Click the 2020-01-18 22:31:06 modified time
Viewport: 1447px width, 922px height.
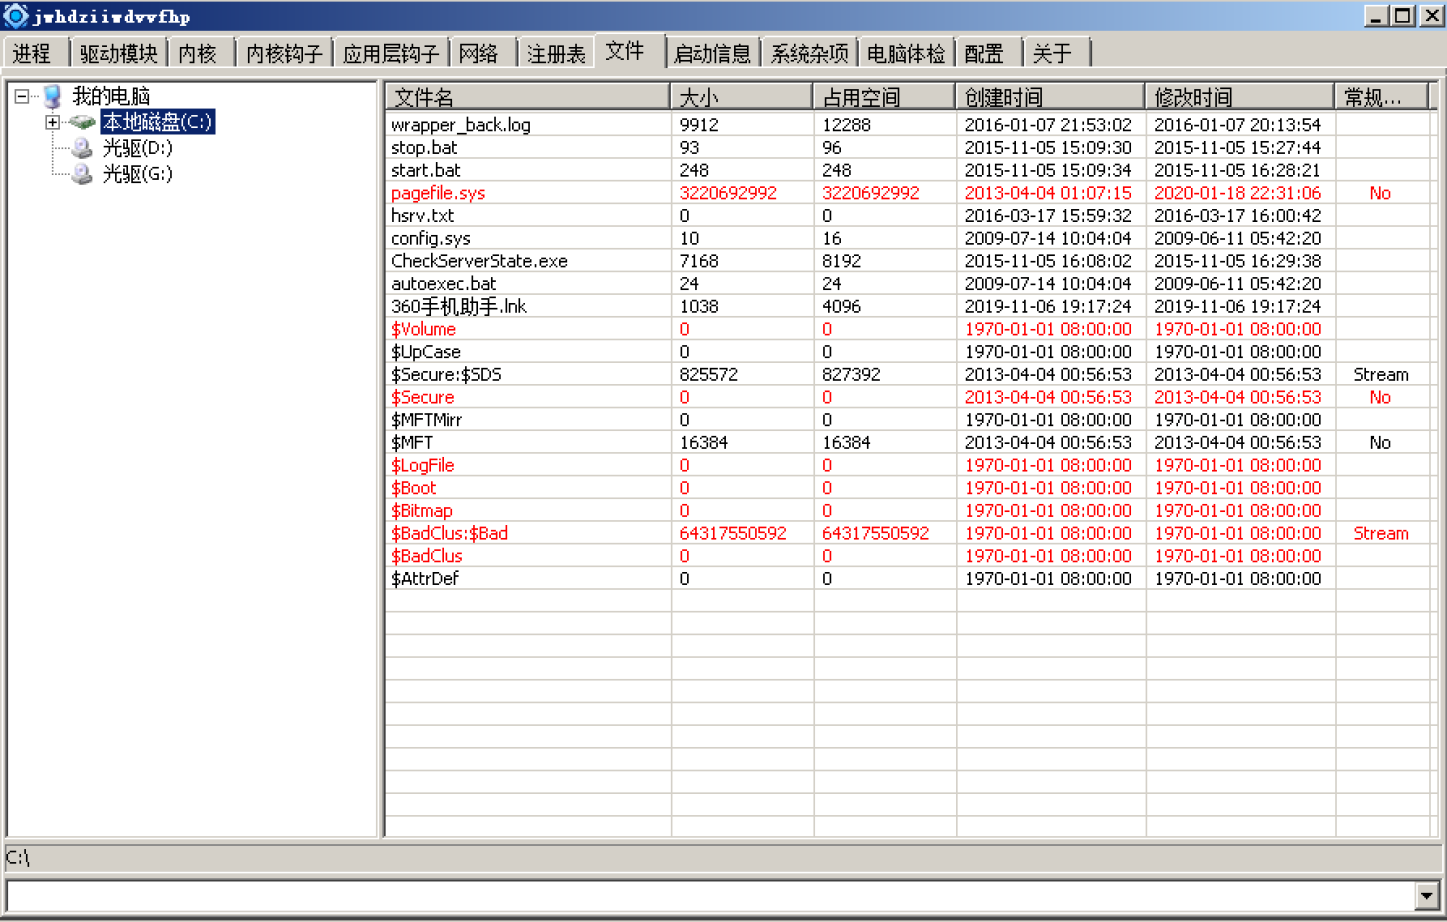pos(1237,193)
